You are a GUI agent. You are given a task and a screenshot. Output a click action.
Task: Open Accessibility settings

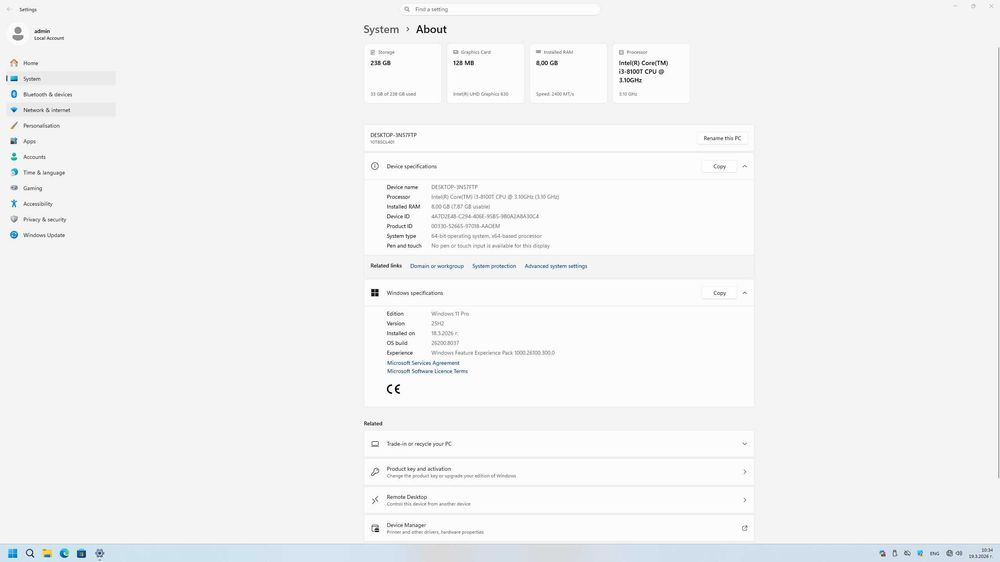tap(61, 203)
